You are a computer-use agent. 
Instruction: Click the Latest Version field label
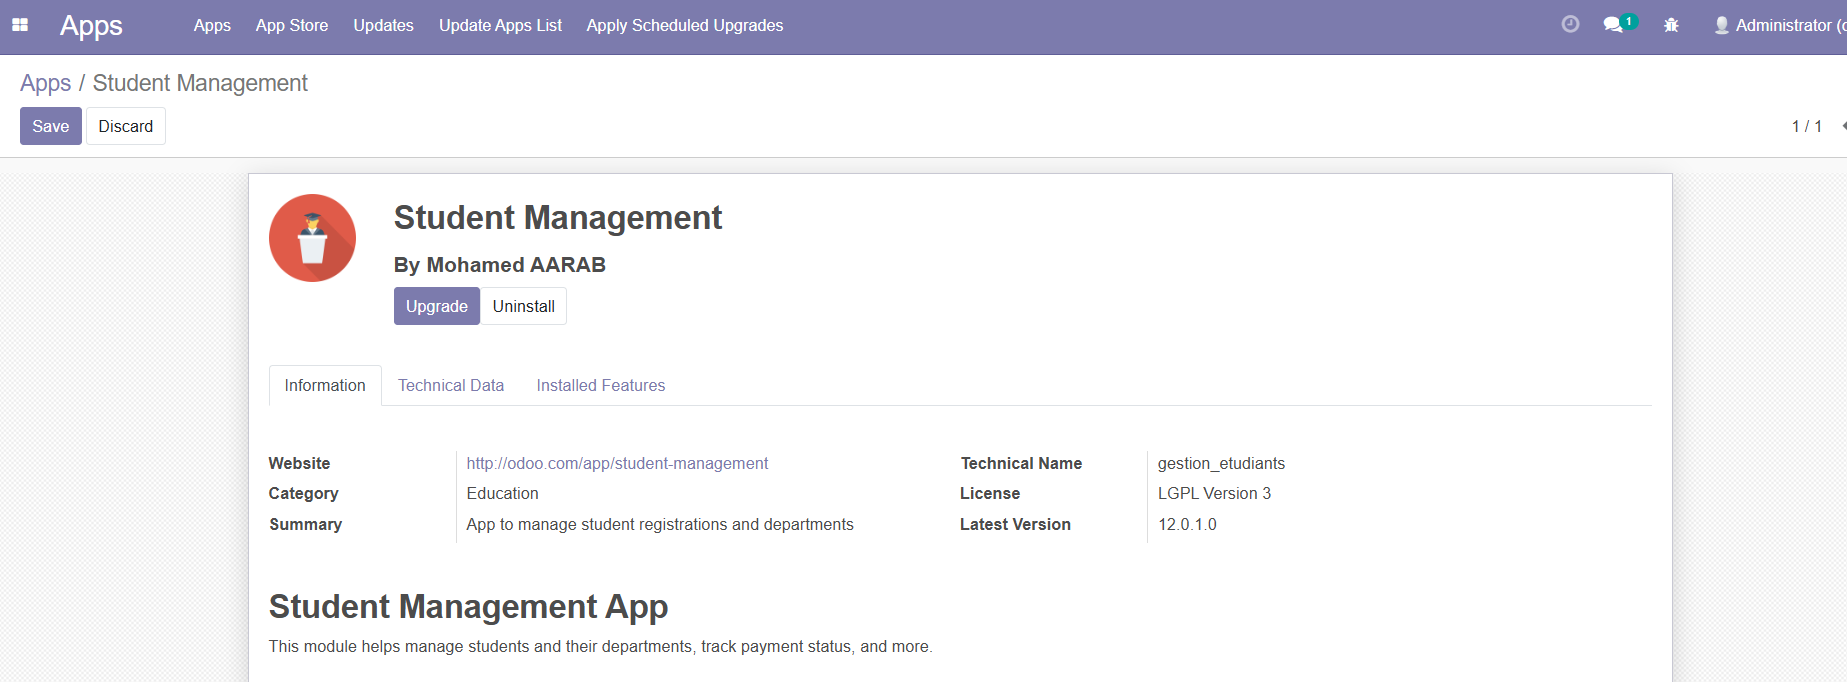1015,524
